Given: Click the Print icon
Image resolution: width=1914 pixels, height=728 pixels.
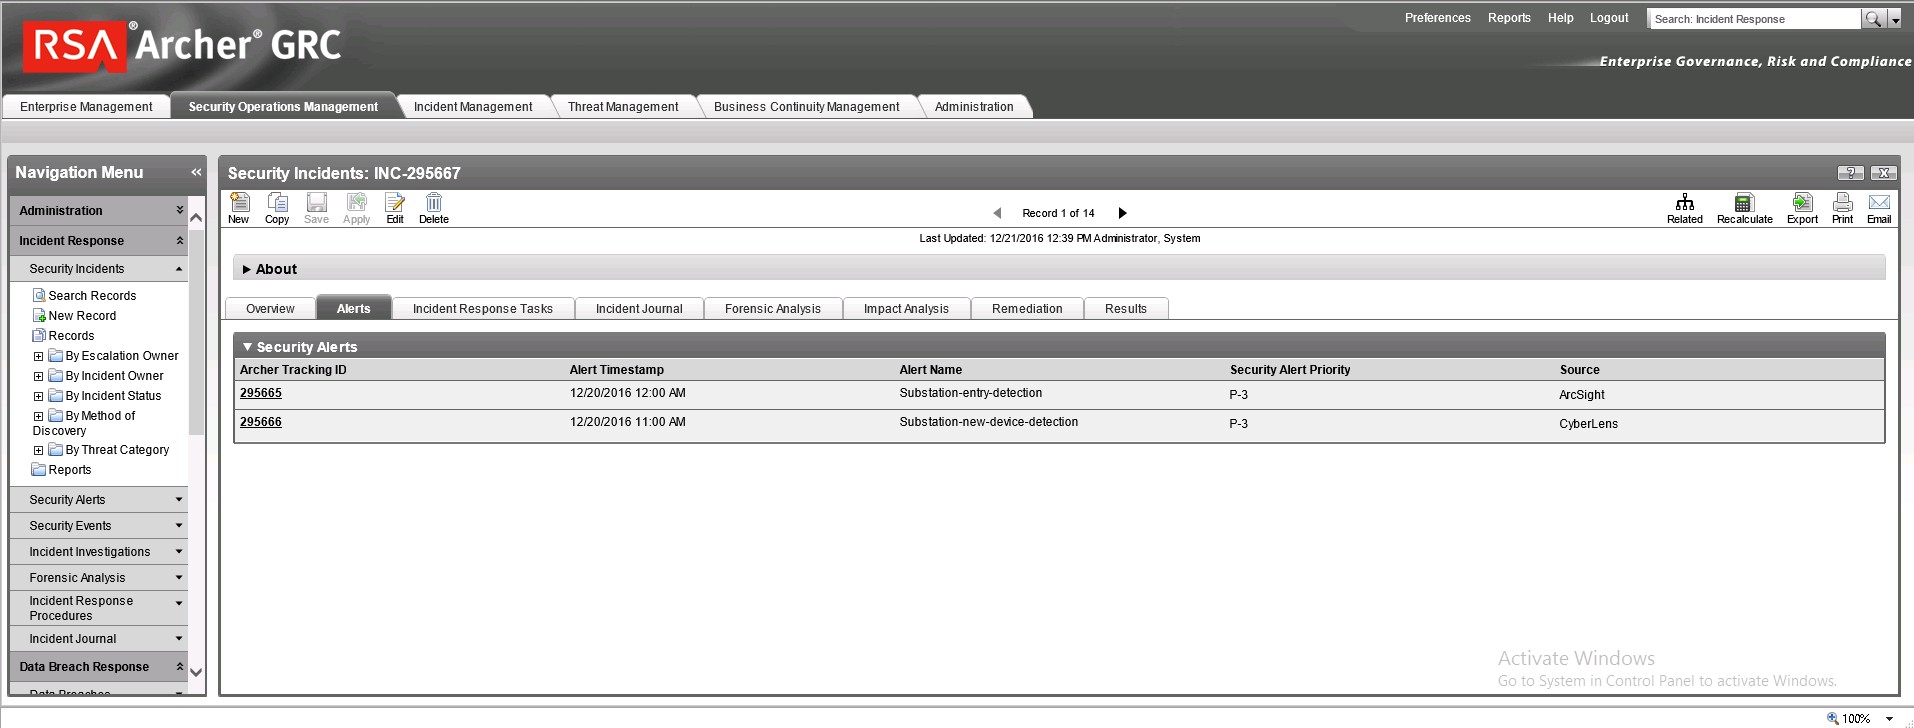Looking at the screenshot, I should (1842, 203).
